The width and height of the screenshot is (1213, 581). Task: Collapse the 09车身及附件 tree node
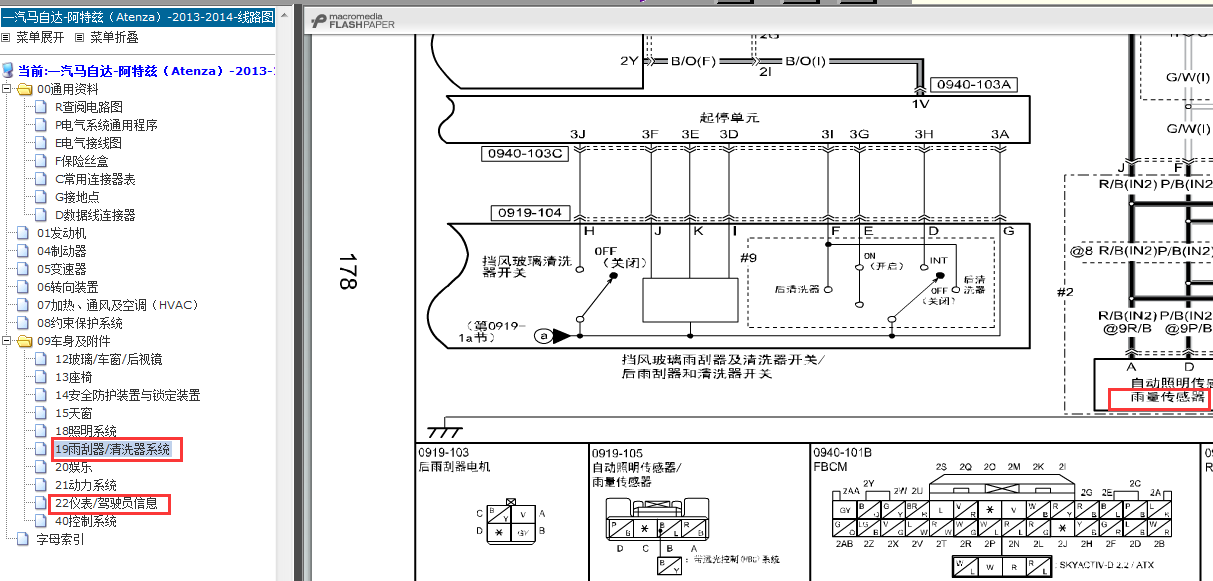(x=7, y=341)
